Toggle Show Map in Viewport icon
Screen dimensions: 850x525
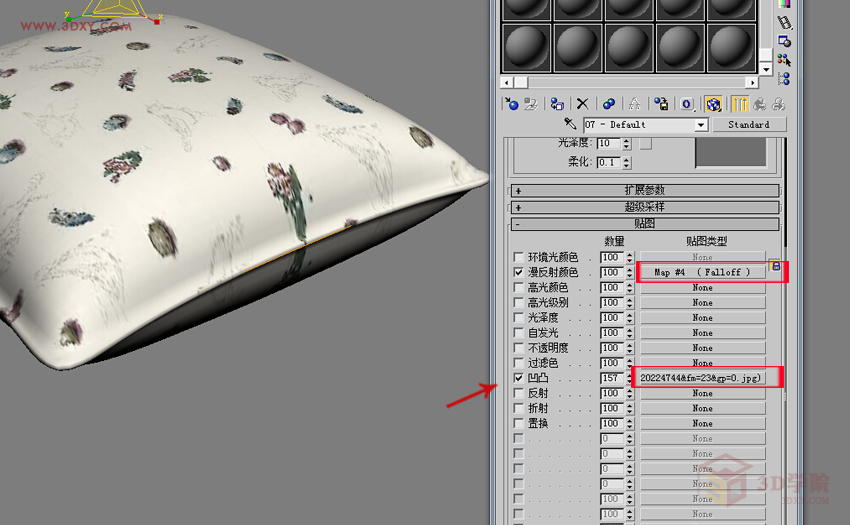(x=713, y=104)
